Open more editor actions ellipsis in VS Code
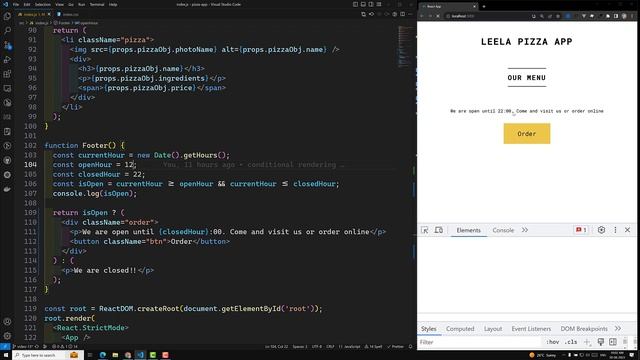640x360 pixels. (411, 14)
